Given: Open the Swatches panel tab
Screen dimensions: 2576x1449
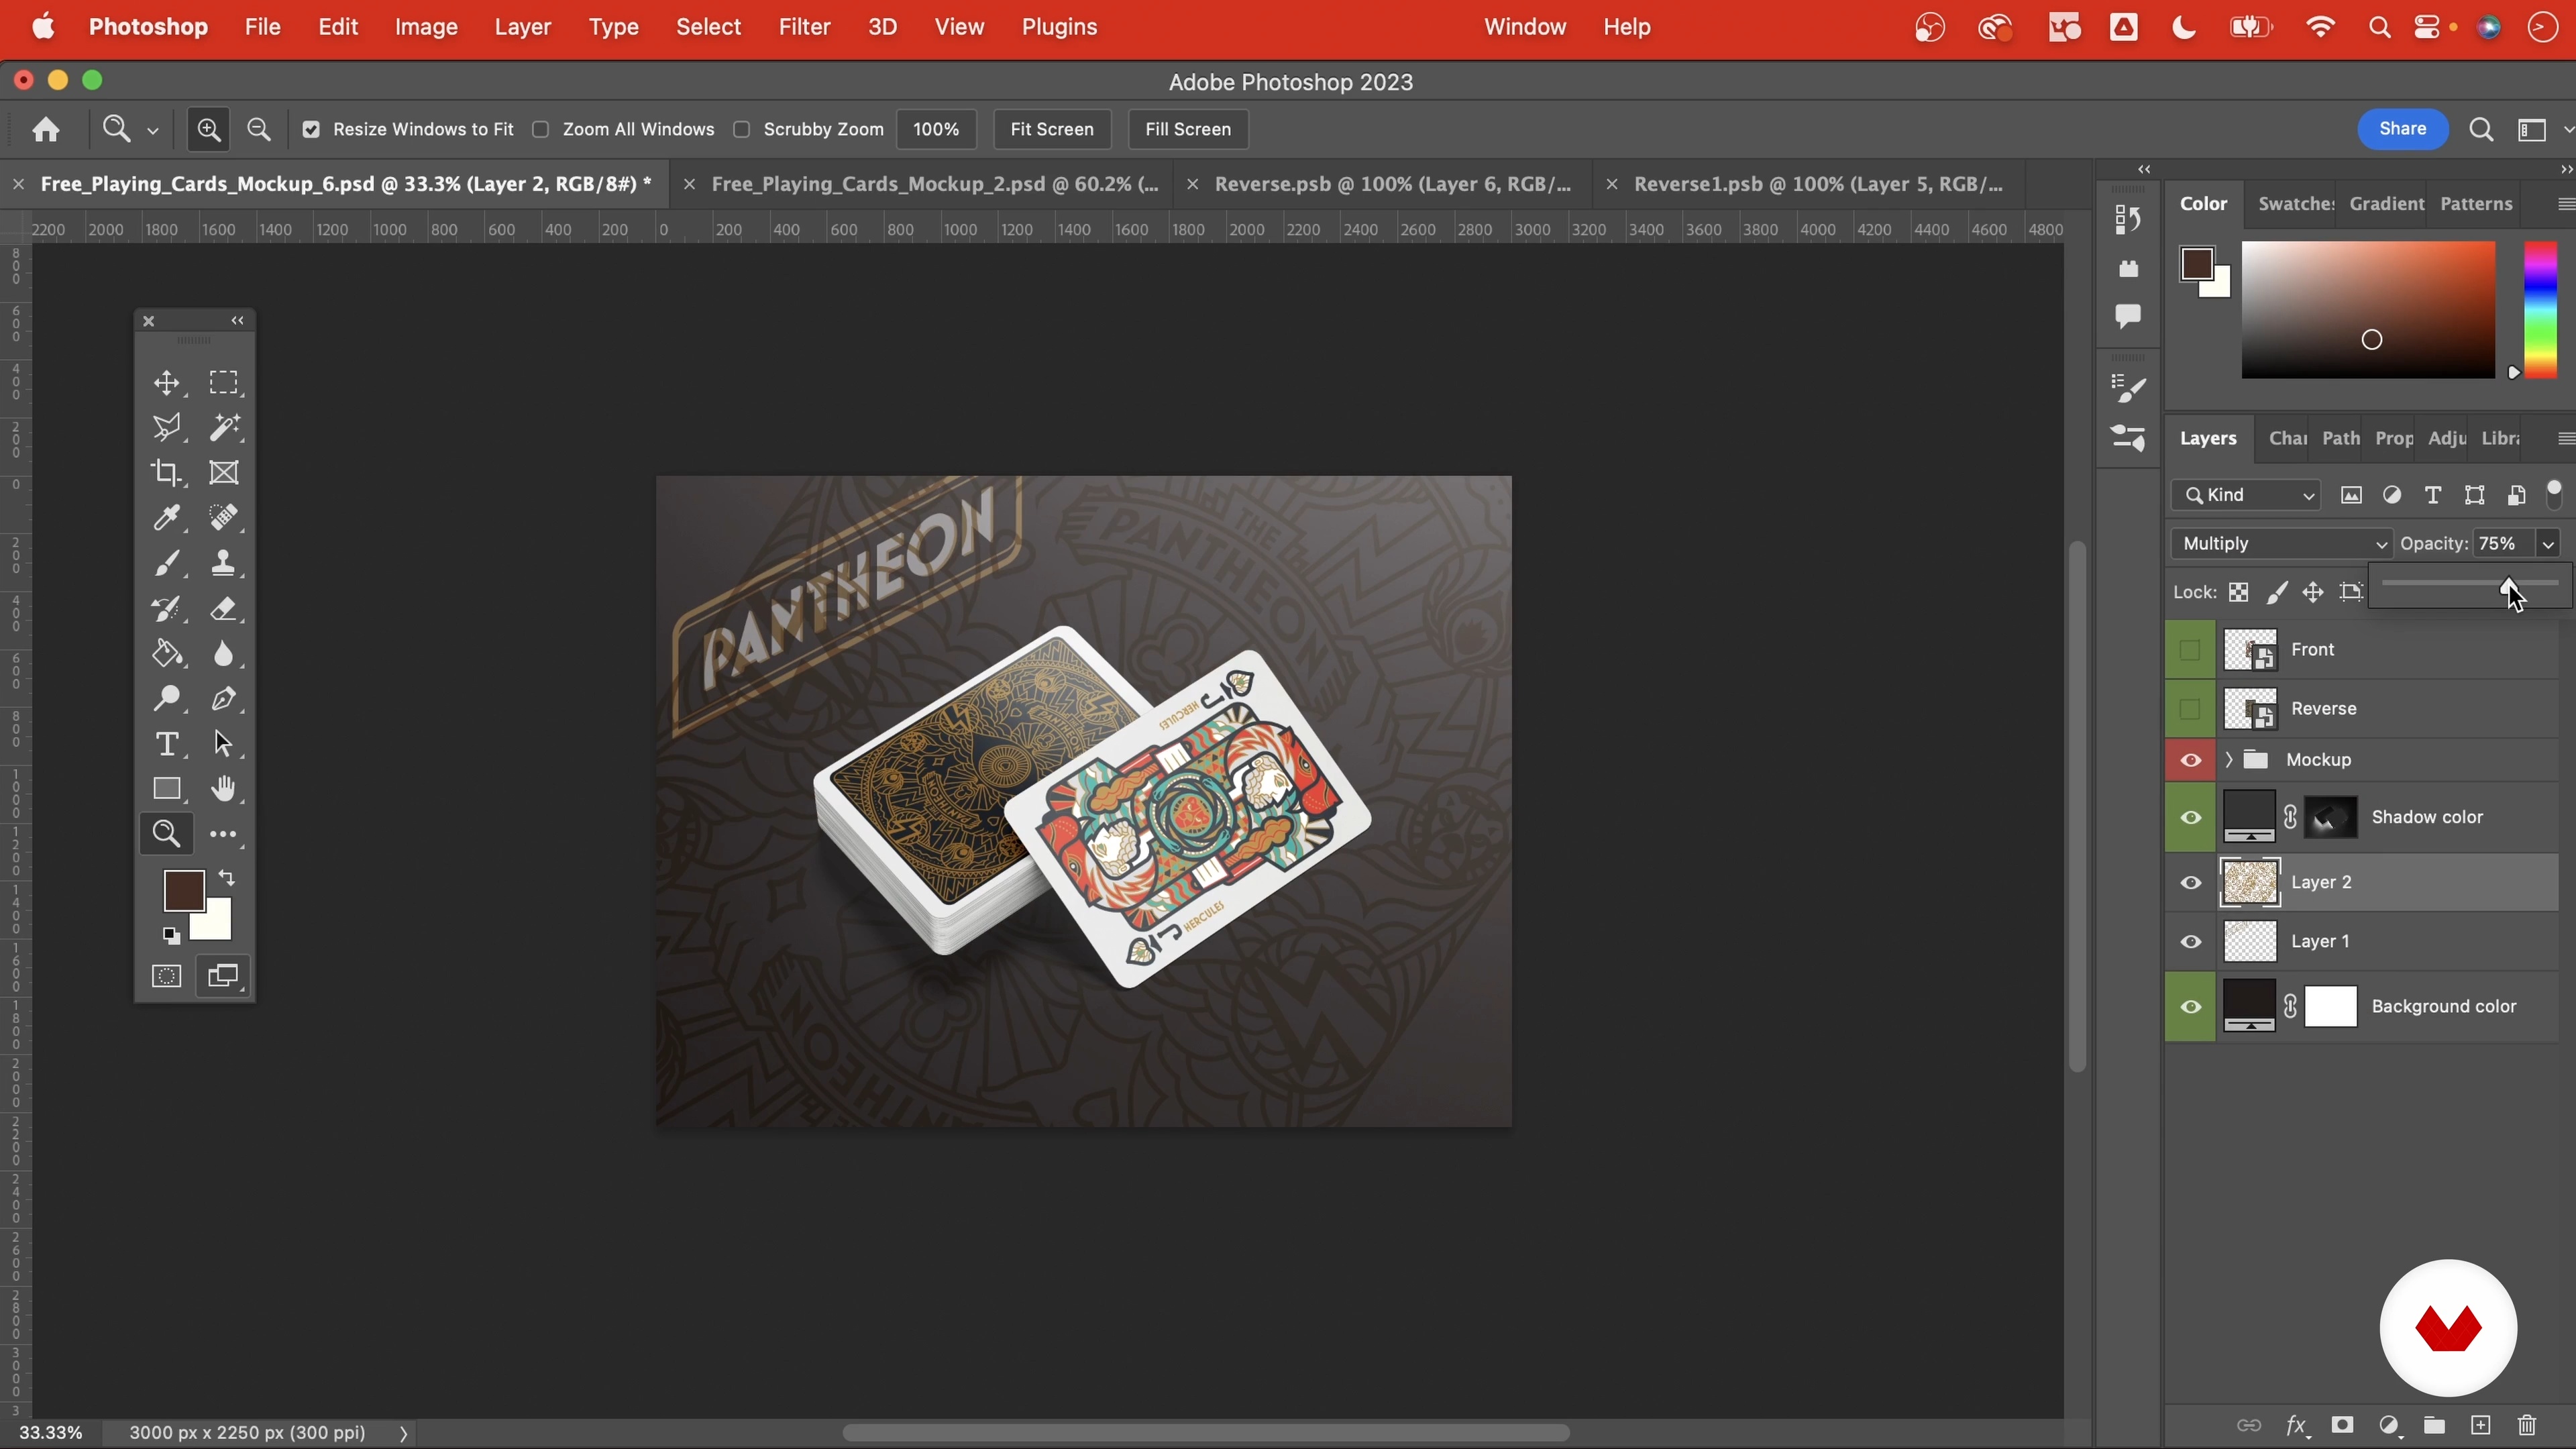Looking at the screenshot, I should point(2296,204).
